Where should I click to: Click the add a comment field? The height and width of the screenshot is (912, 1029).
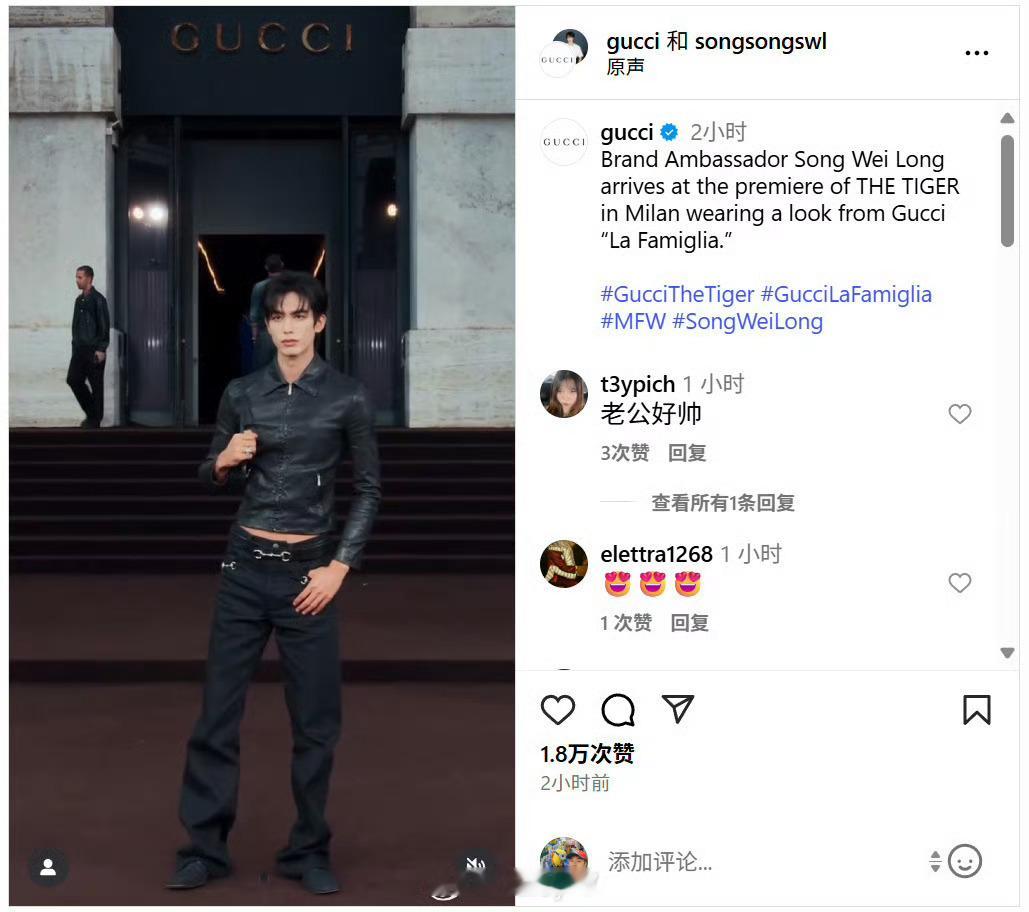click(761, 861)
